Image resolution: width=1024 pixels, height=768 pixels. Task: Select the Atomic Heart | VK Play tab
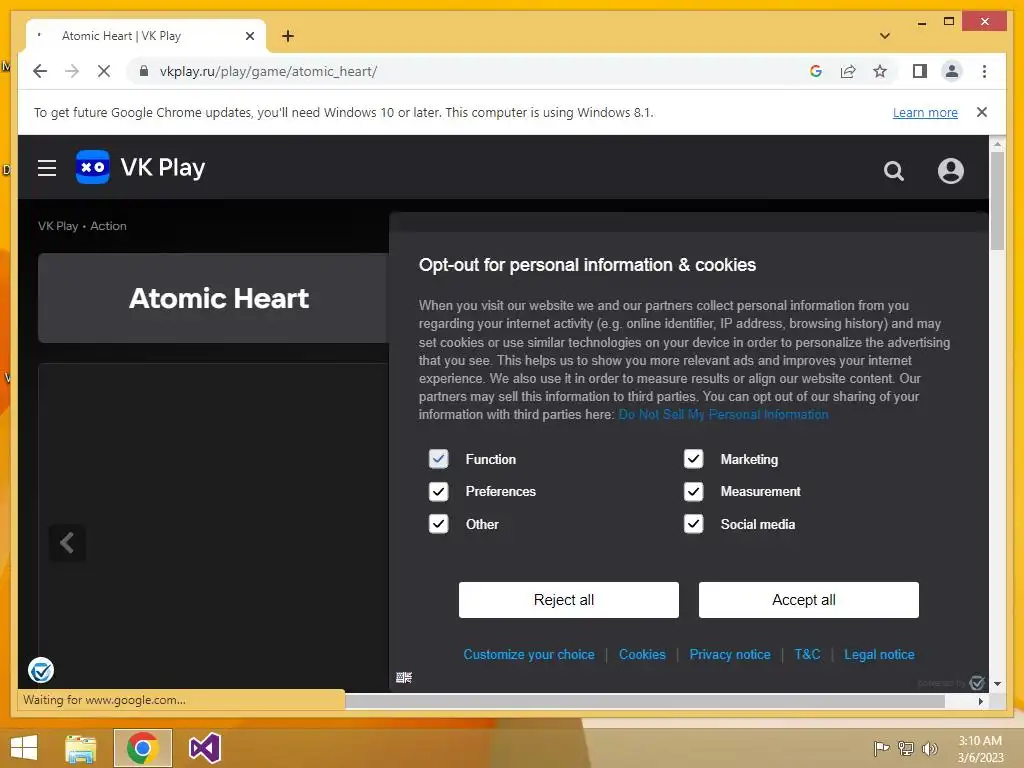coord(146,36)
